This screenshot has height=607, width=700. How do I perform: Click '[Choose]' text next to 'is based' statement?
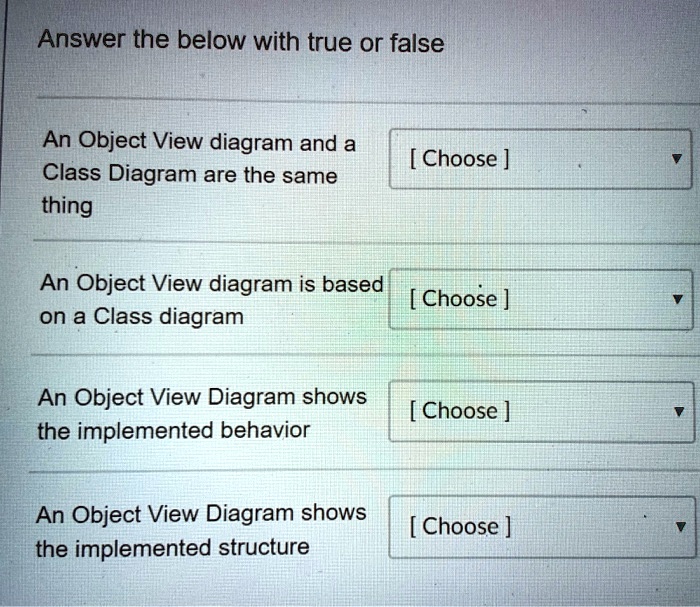tap(460, 299)
